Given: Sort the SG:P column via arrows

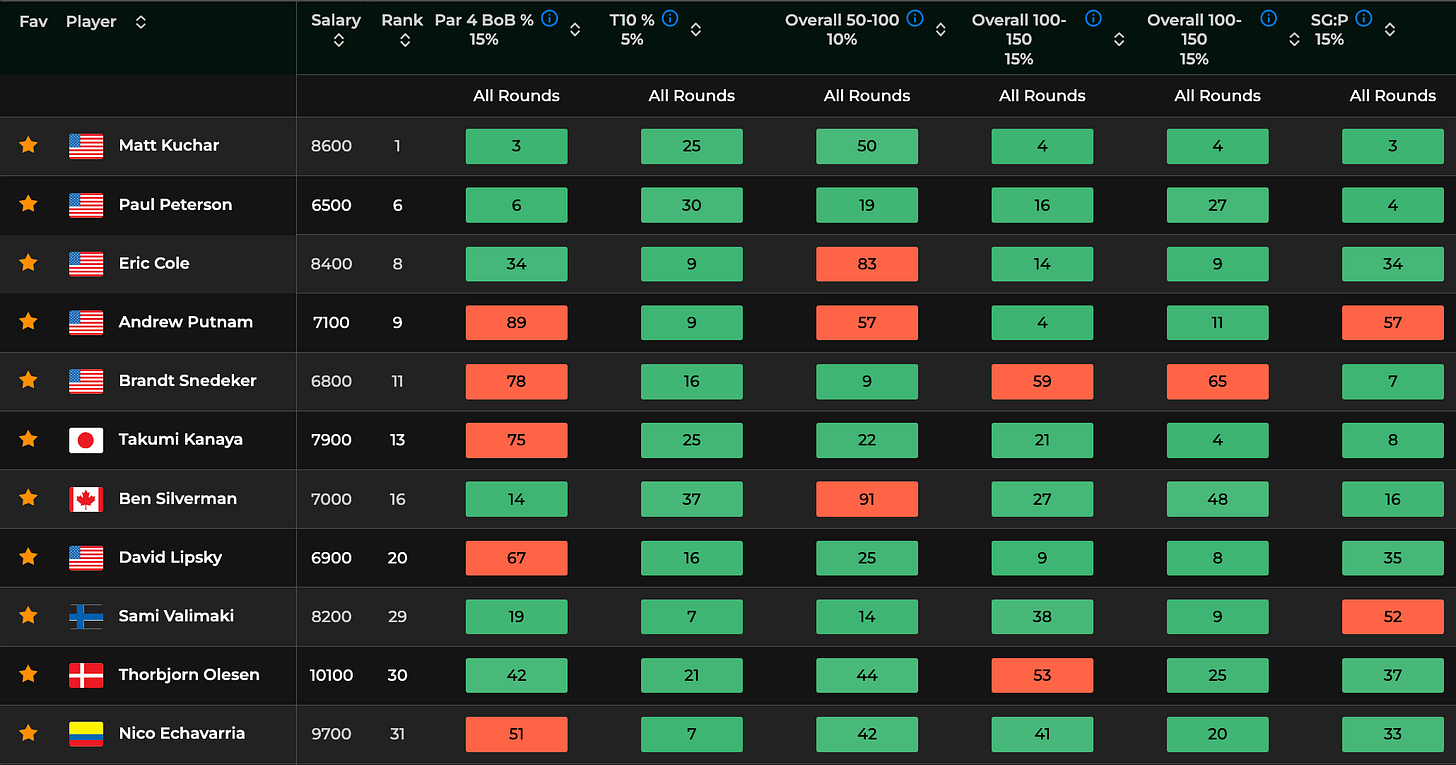Looking at the screenshot, I should point(1390,30).
